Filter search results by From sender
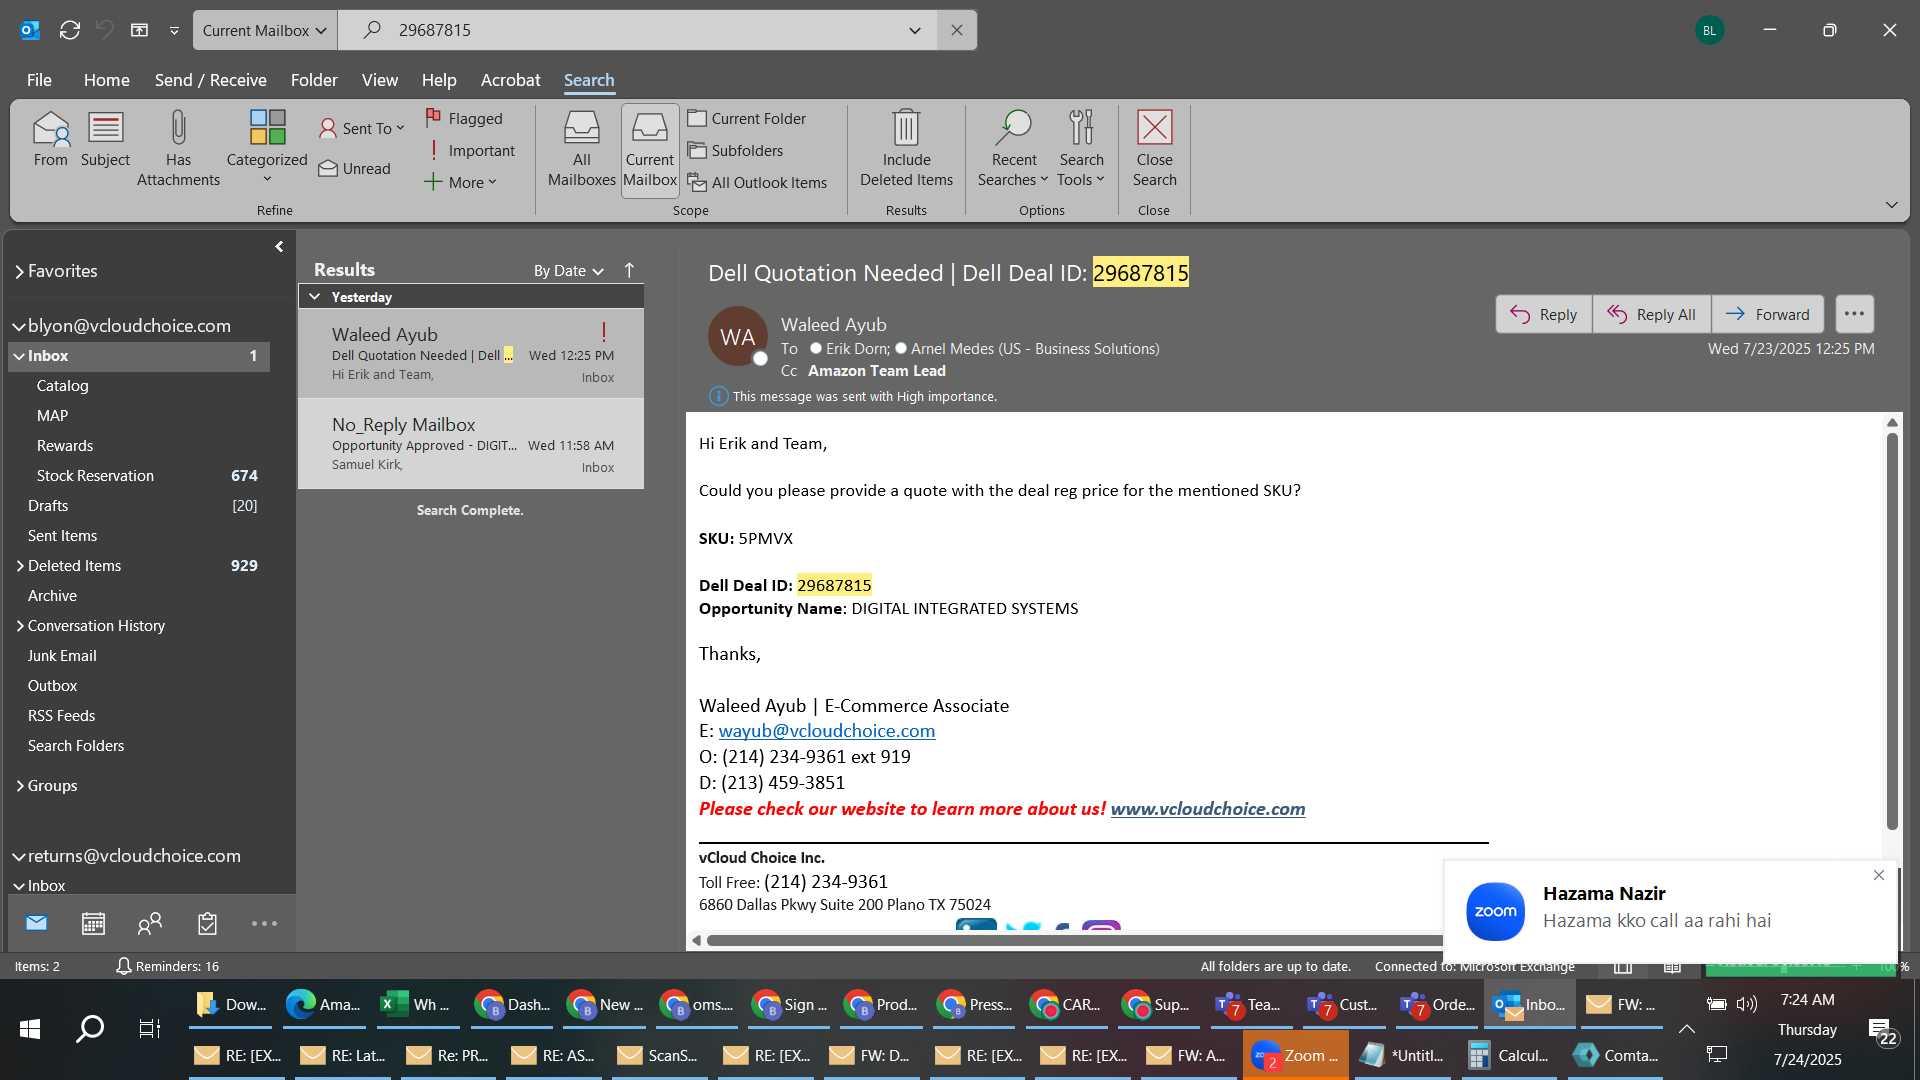 click(50, 139)
